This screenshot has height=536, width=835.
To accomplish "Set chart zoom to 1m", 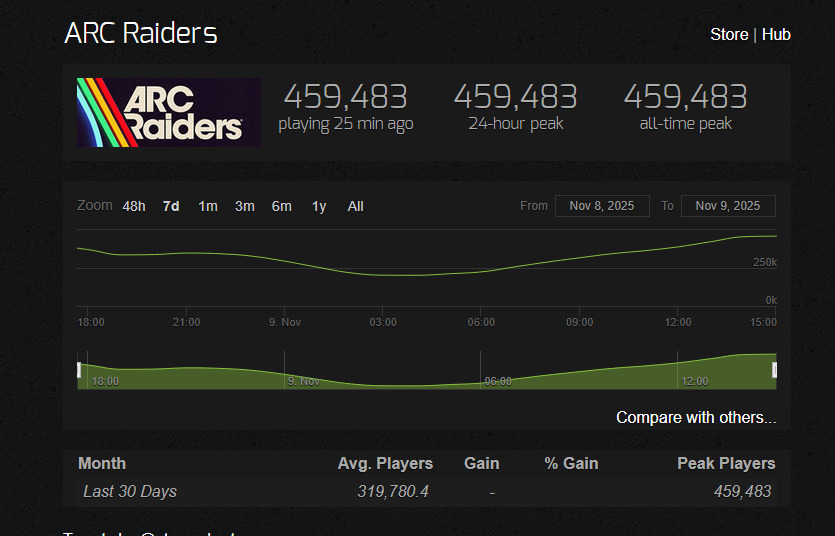I will click(208, 206).
